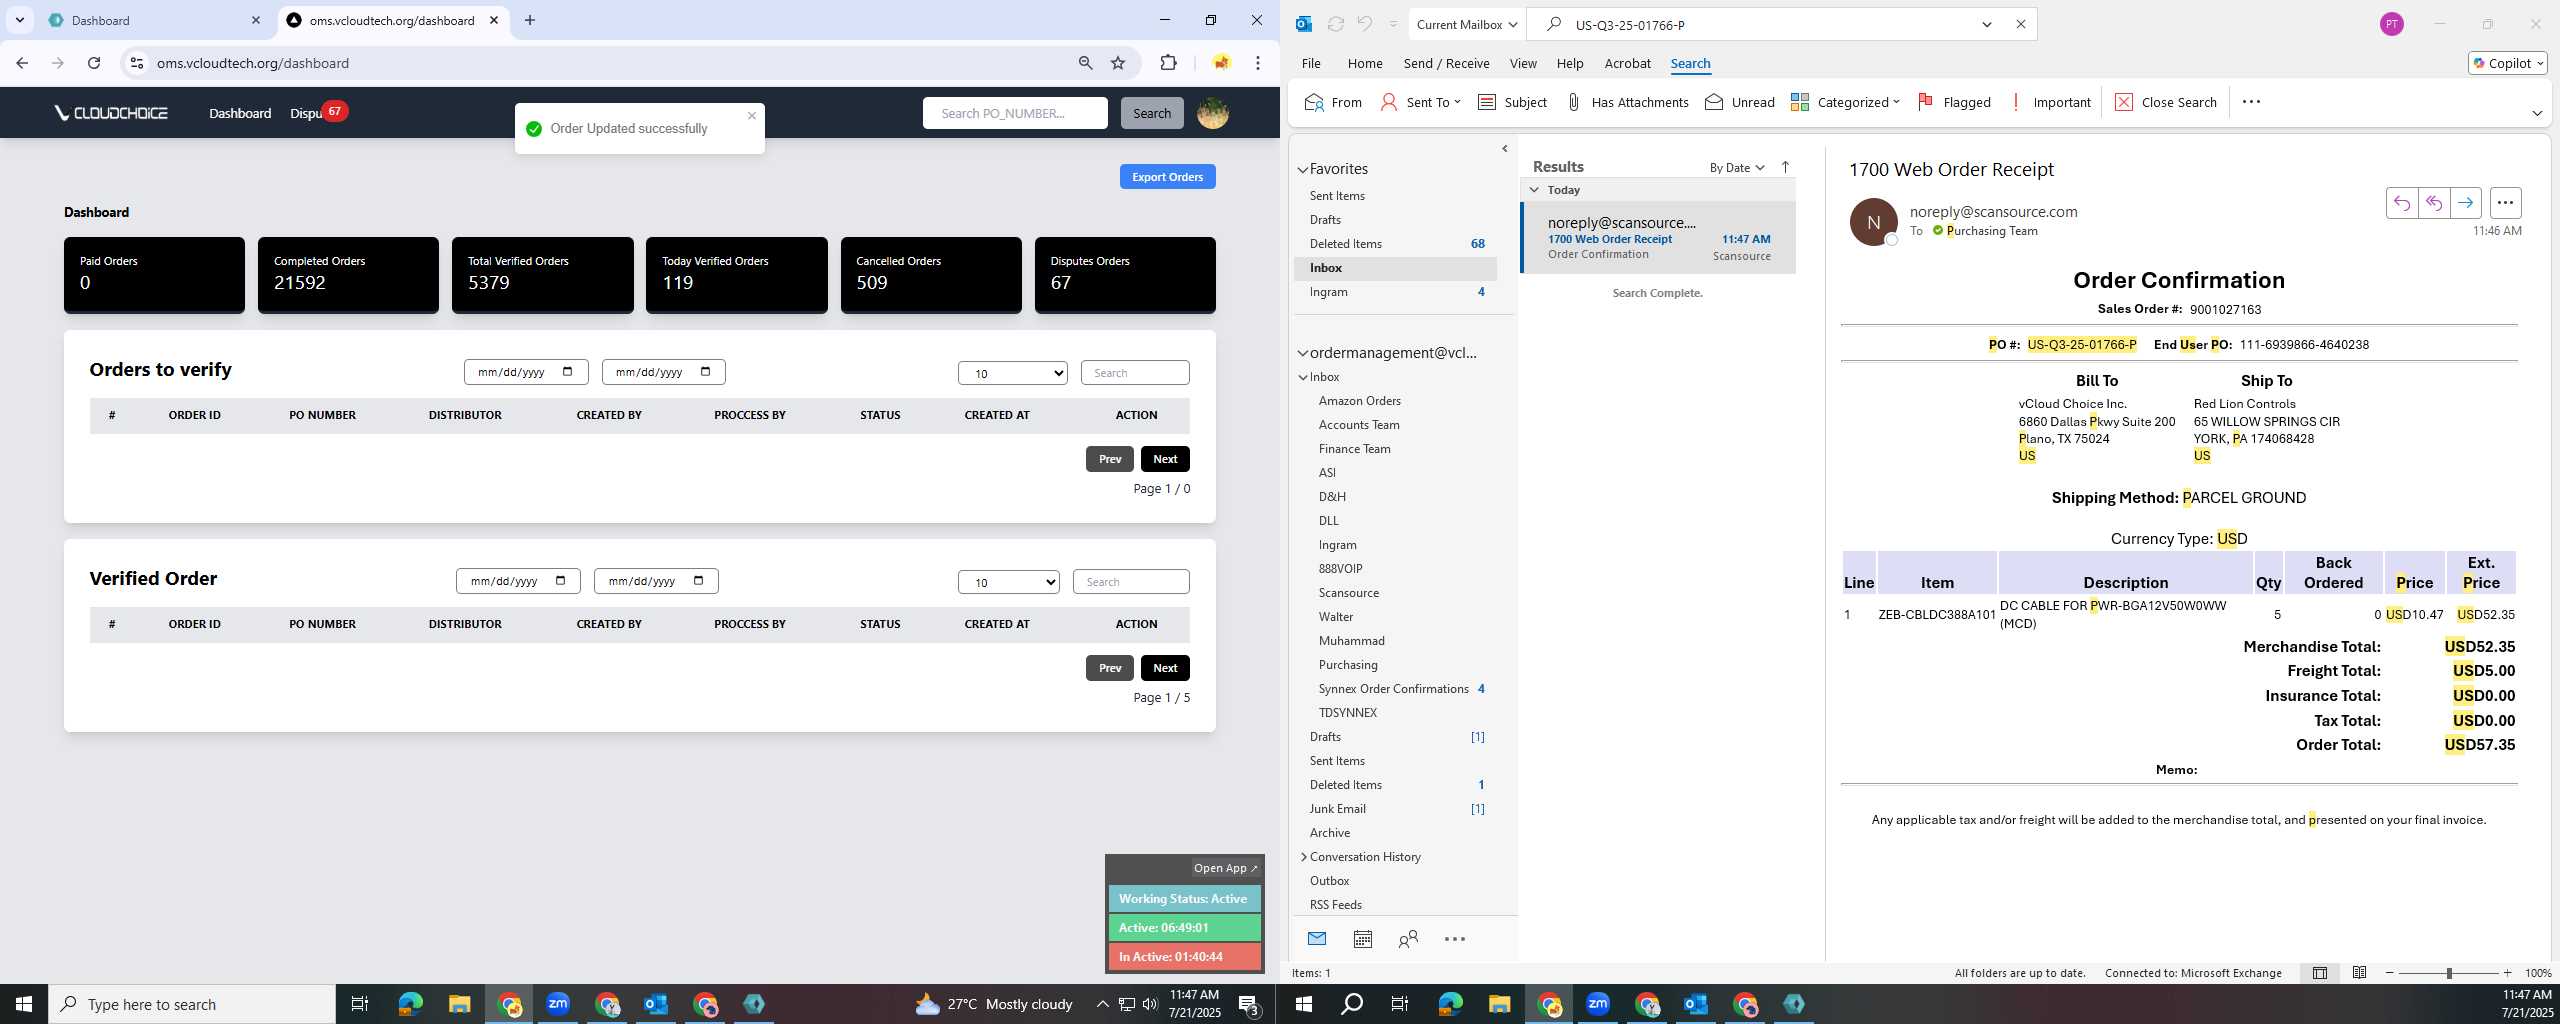This screenshot has width=2560, height=1024.
Task: Collapse the Favorites folder group
Action: coord(1302,169)
